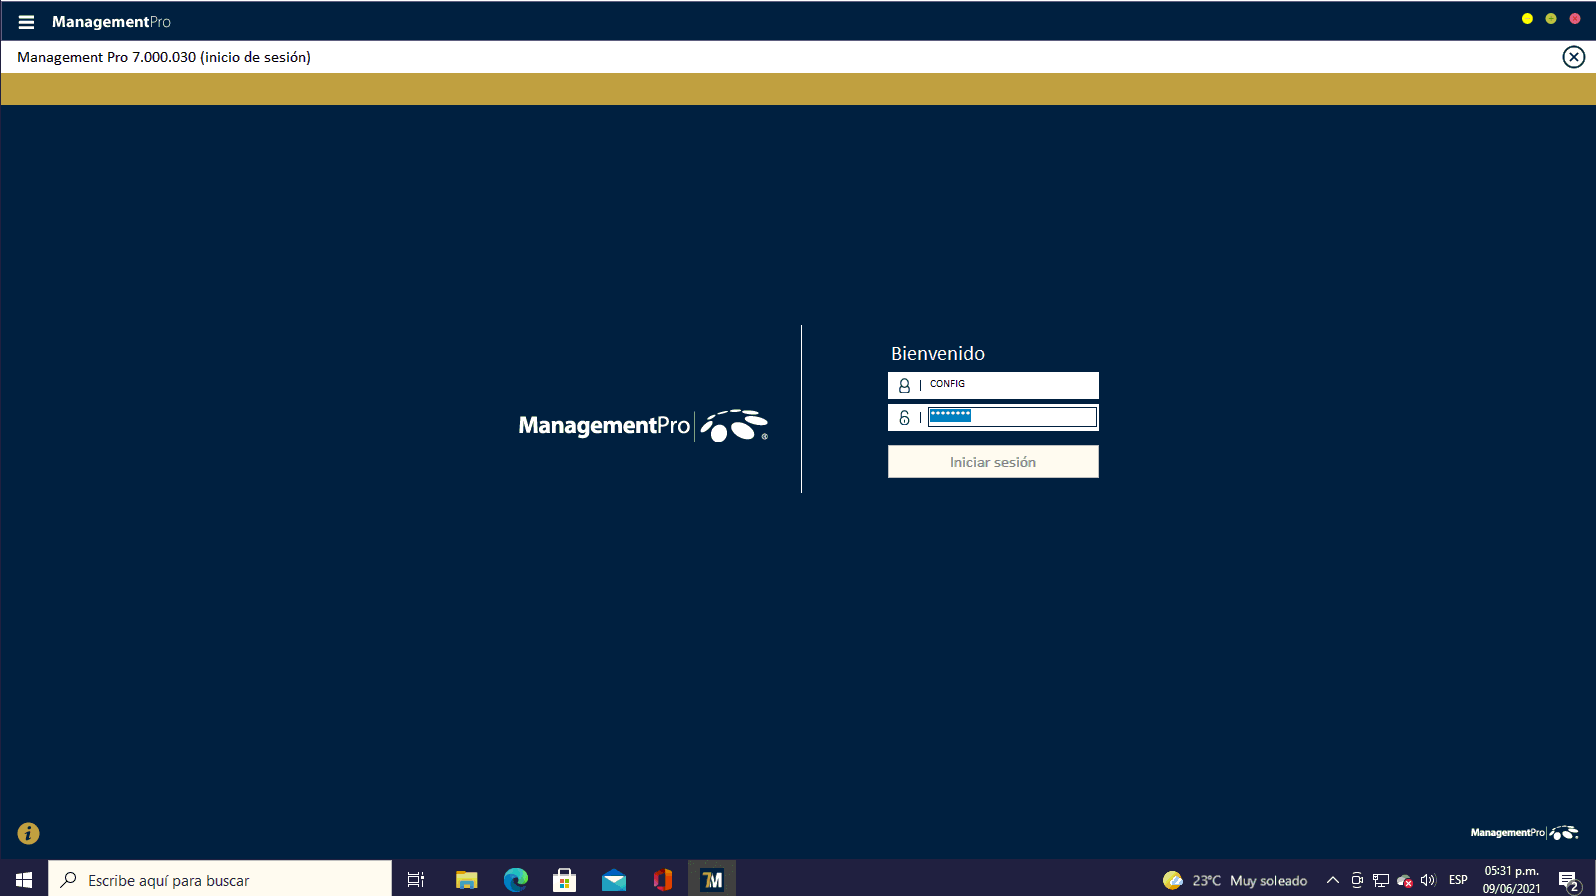Screen dimensions: 1596x896
Task: Open Task View from the taskbar
Action: click(x=416, y=880)
